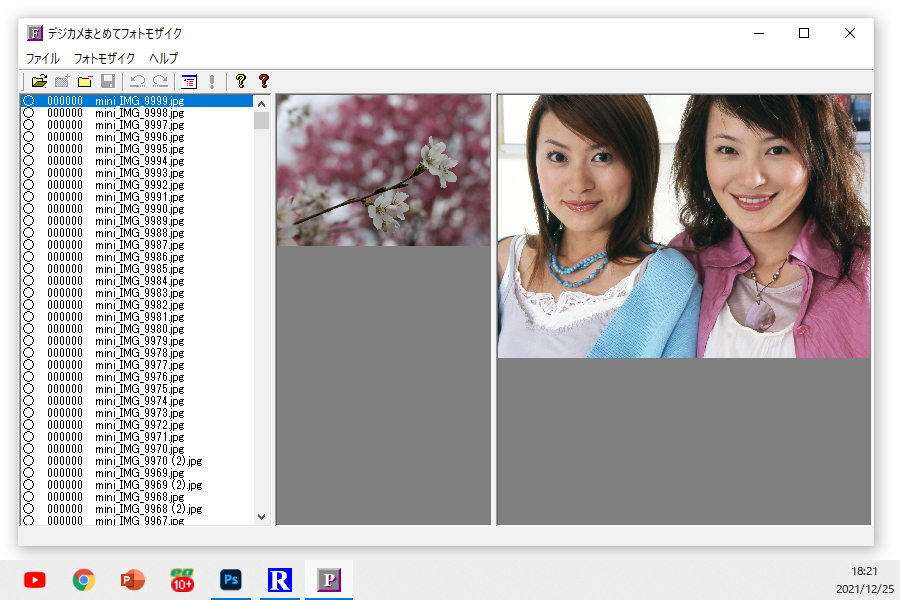Click the file list scroll up arrow
900x600 pixels.
point(262,104)
